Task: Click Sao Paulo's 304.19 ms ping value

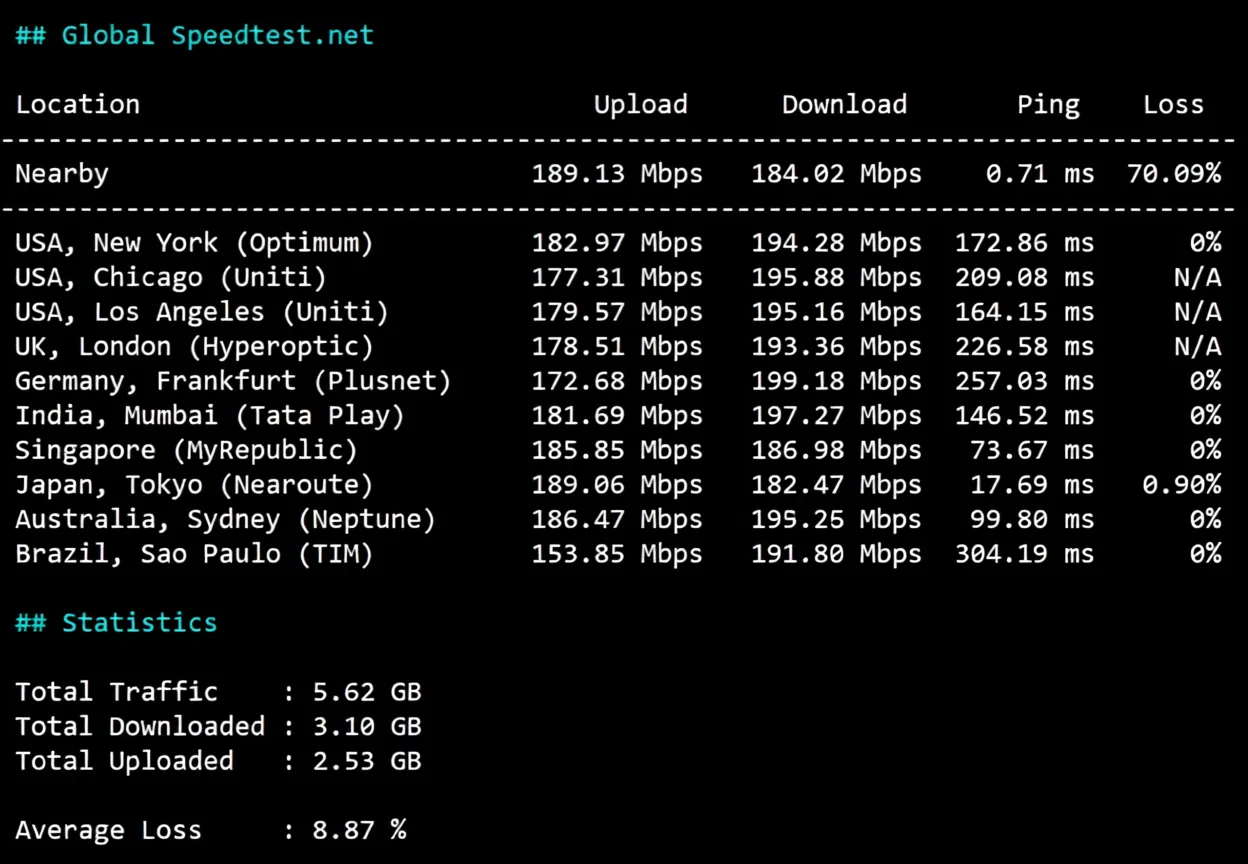Action: point(1024,554)
